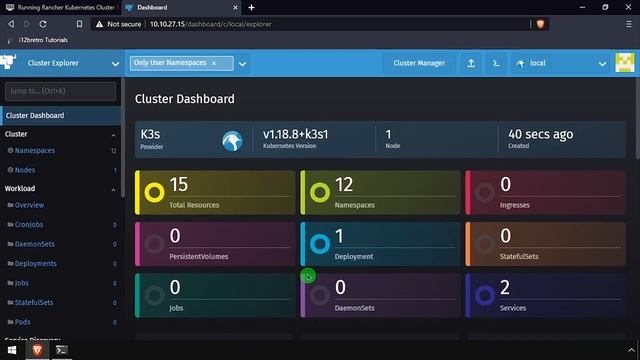Click the 1 Deployment card
Image resolution: width=640 pixels, height=360 pixels.
pos(380,244)
